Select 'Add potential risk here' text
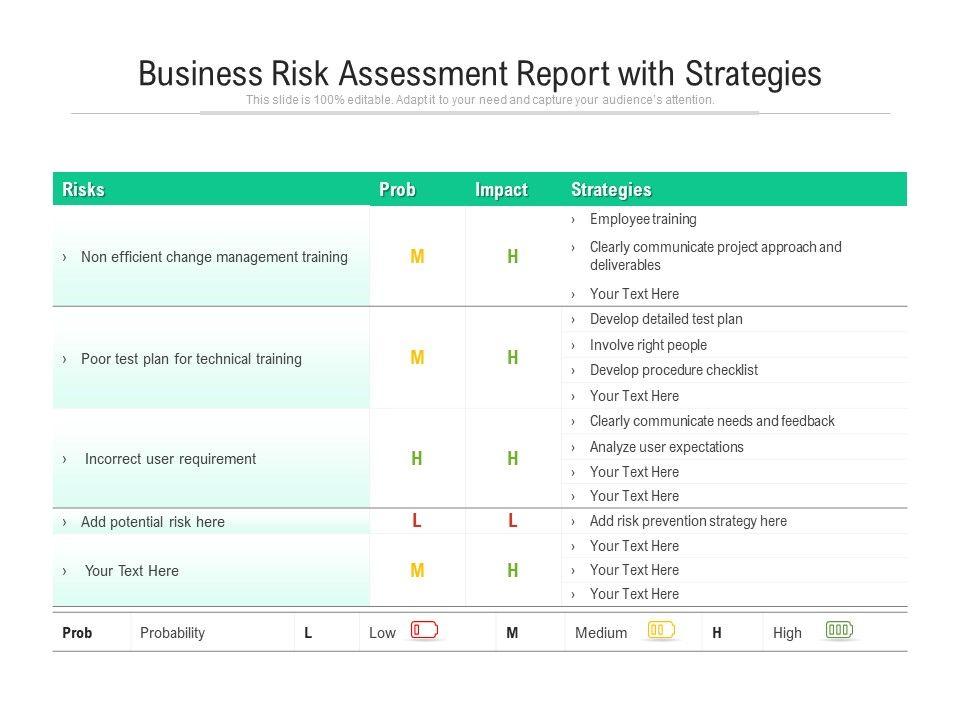This screenshot has height=720, width=960. click(153, 522)
